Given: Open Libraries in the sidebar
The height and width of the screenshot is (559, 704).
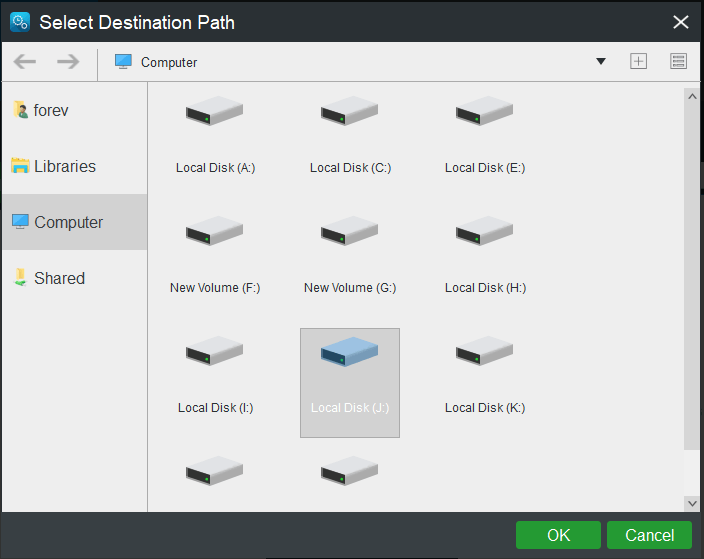Looking at the screenshot, I should (74, 166).
